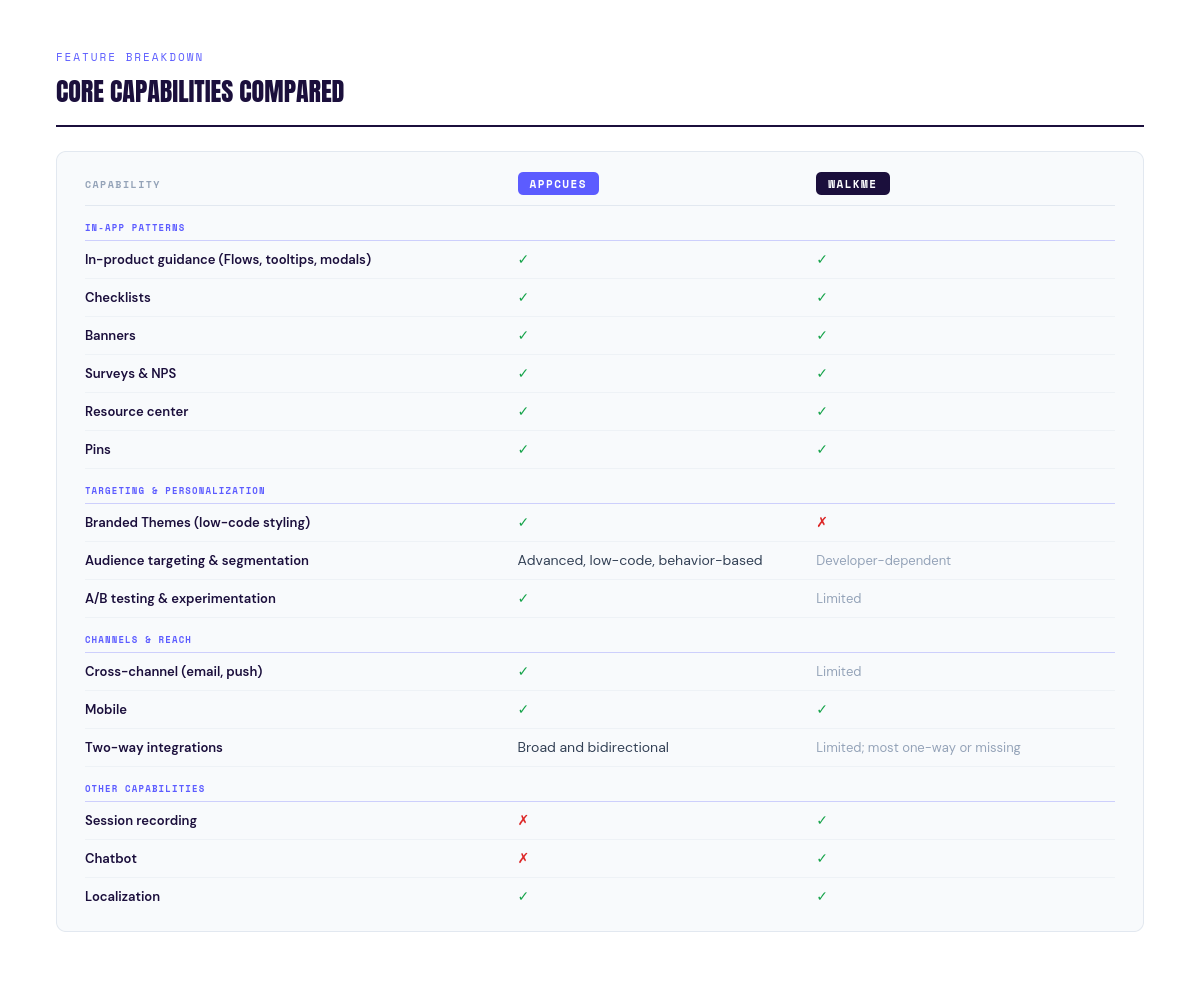Screen dimensions: 1200x990
Task: Click 'Limited; most one-way or missing' cell
Action: point(918,748)
